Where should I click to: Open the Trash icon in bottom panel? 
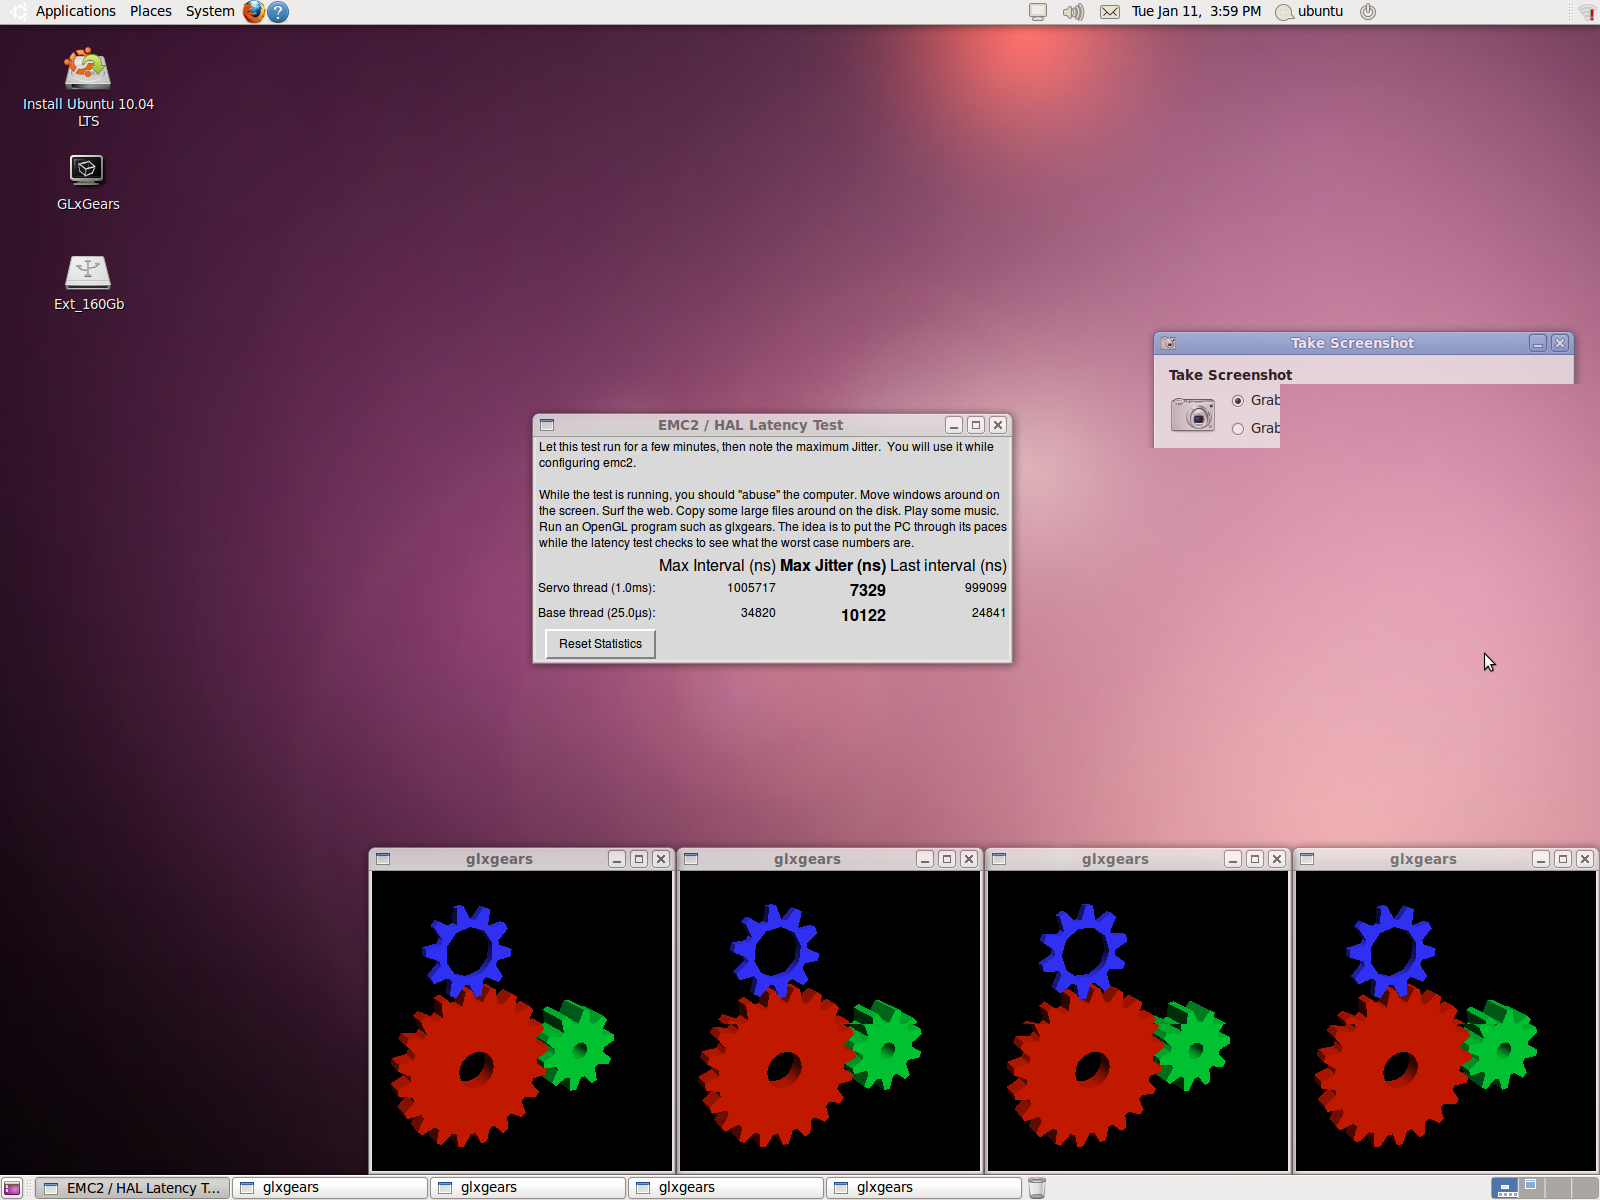tap(1037, 1188)
